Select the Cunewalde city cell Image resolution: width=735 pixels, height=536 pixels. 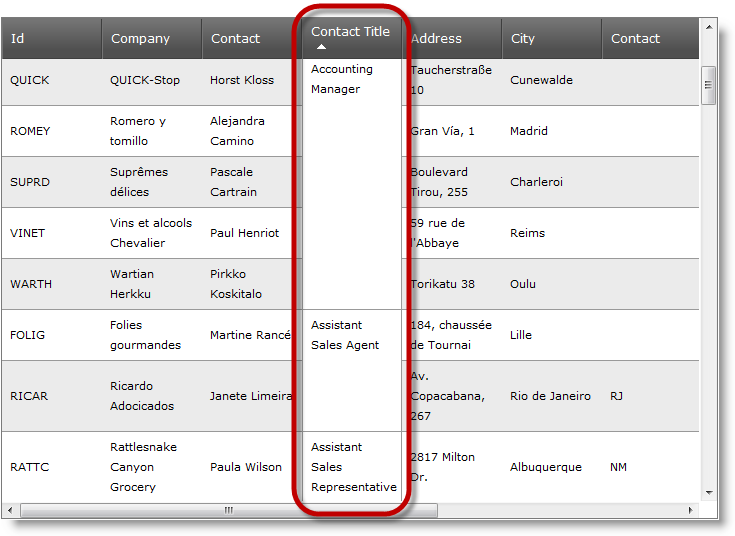tap(552, 82)
